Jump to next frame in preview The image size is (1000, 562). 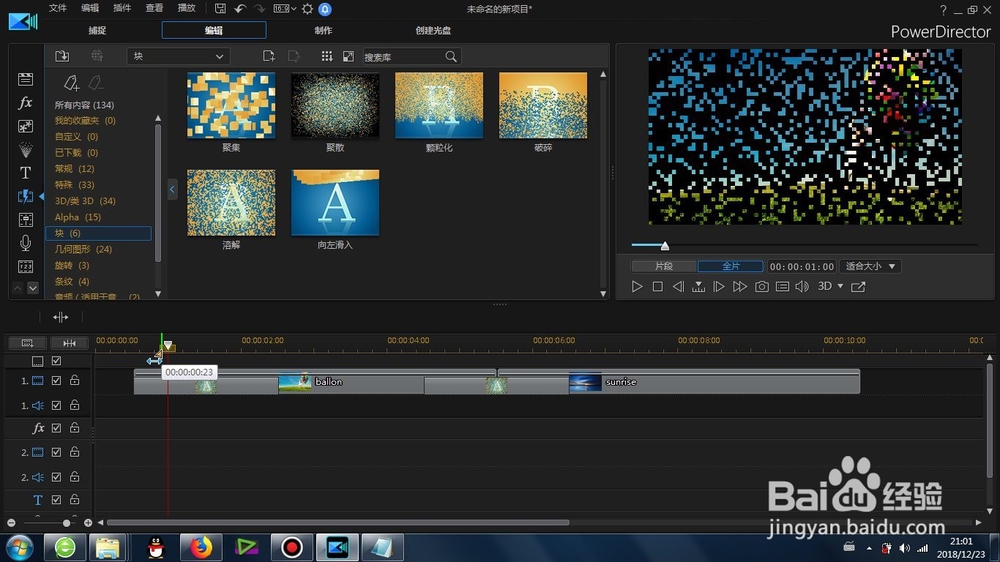pyautogui.click(x=719, y=286)
